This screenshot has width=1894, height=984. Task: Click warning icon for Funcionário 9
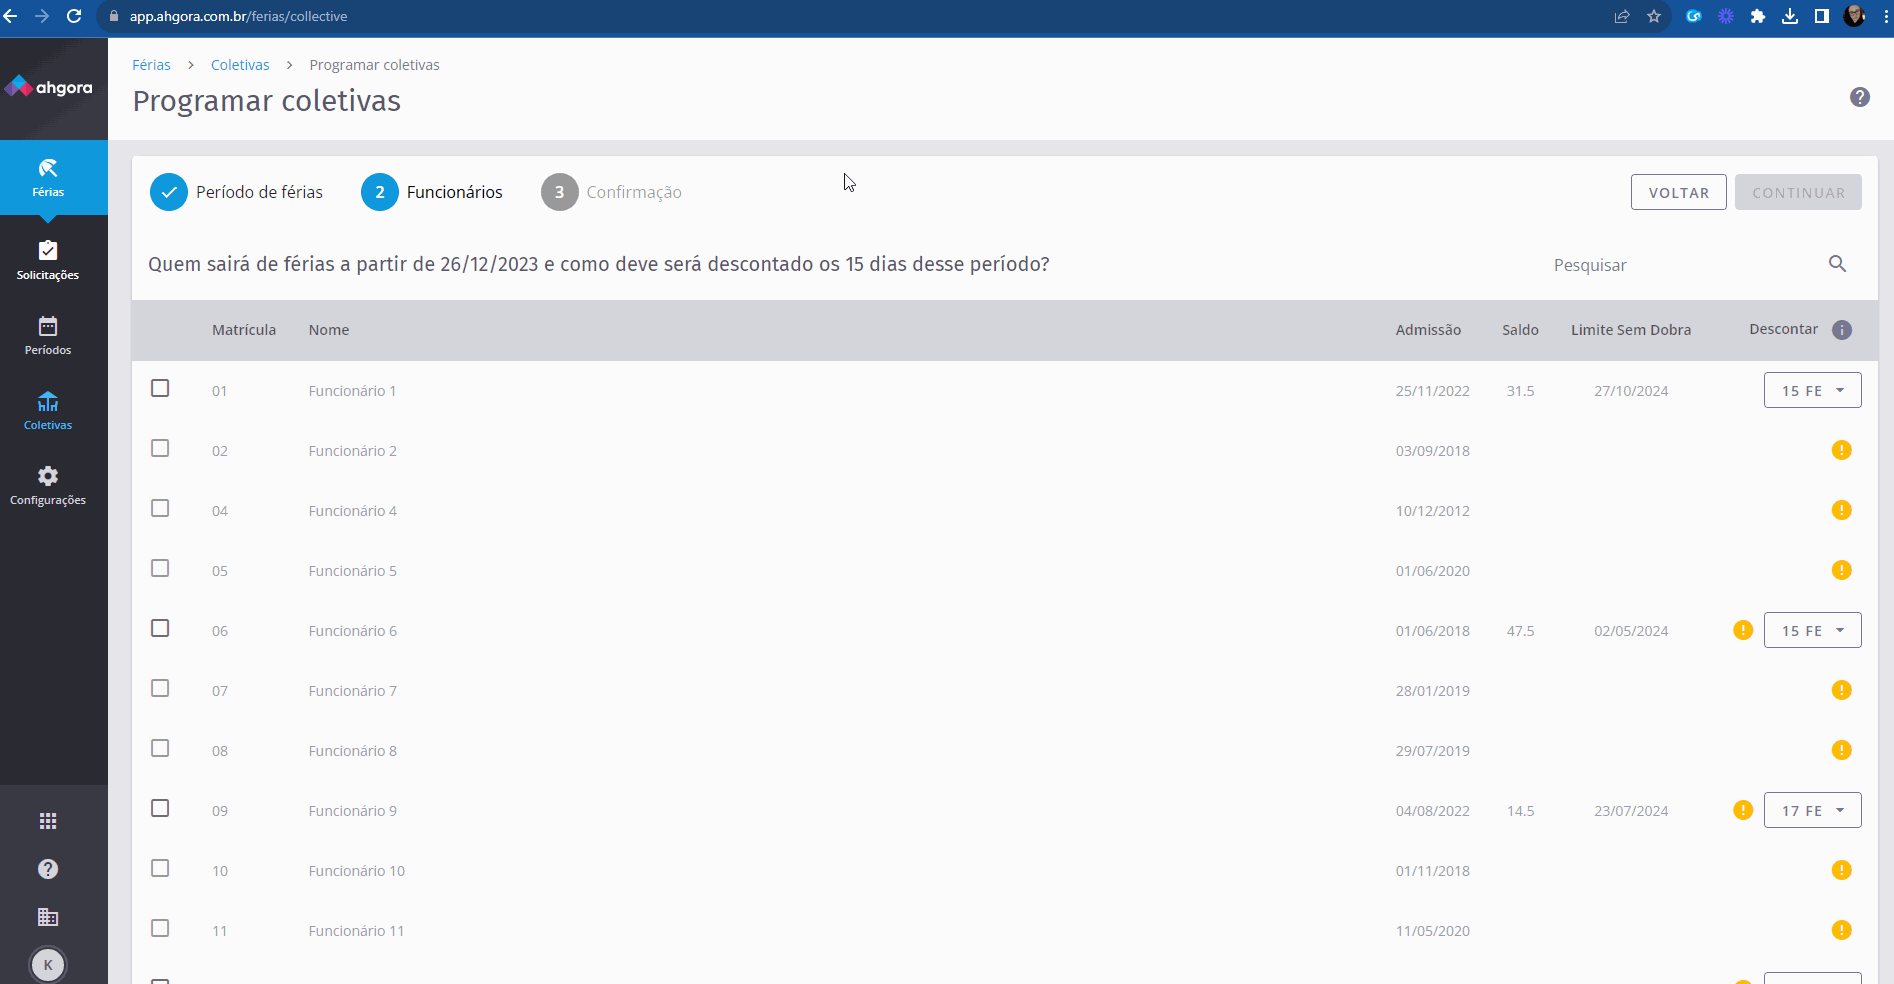tap(1743, 810)
